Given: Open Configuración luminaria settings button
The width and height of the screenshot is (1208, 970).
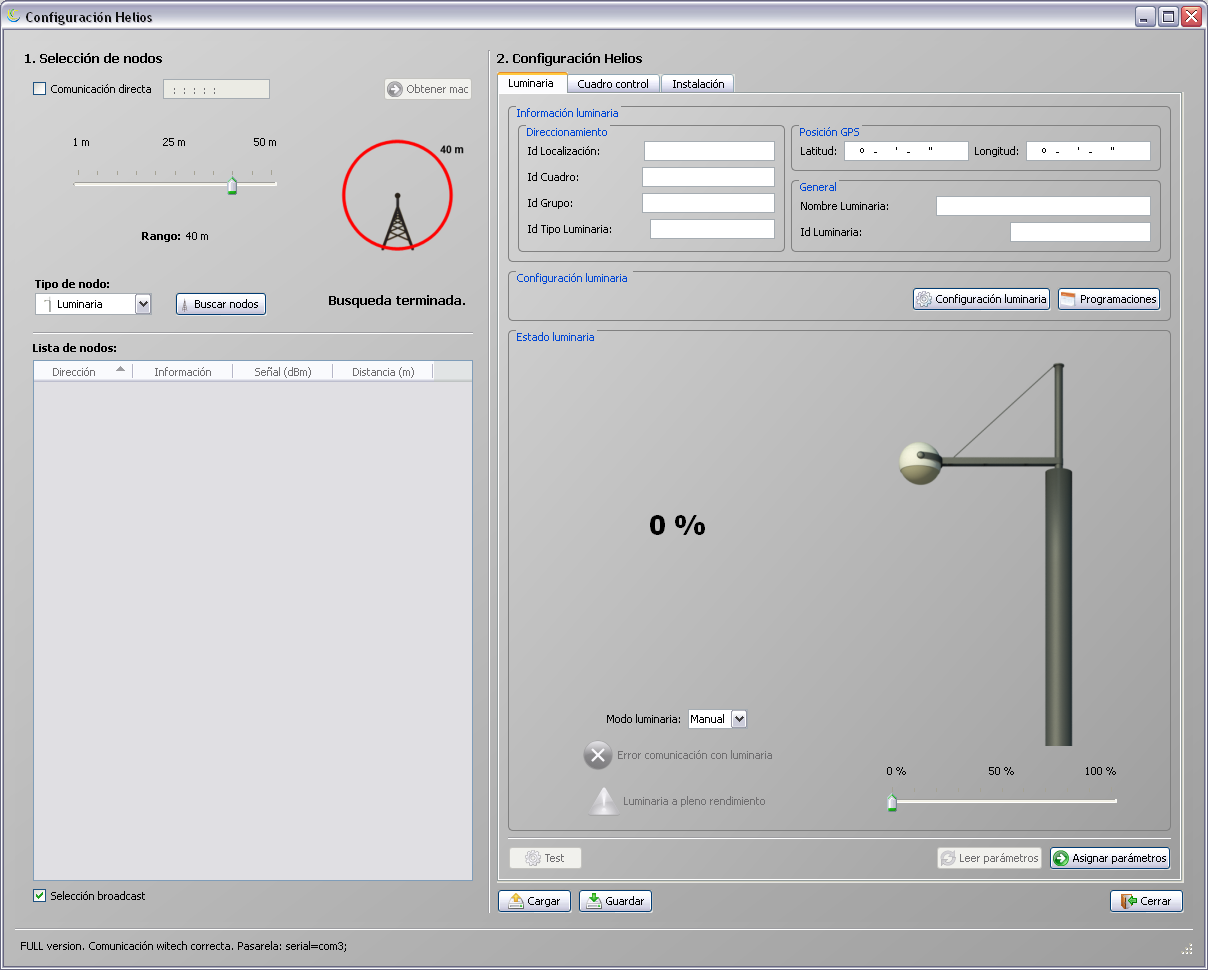Looking at the screenshot, I should pos(981,299).
